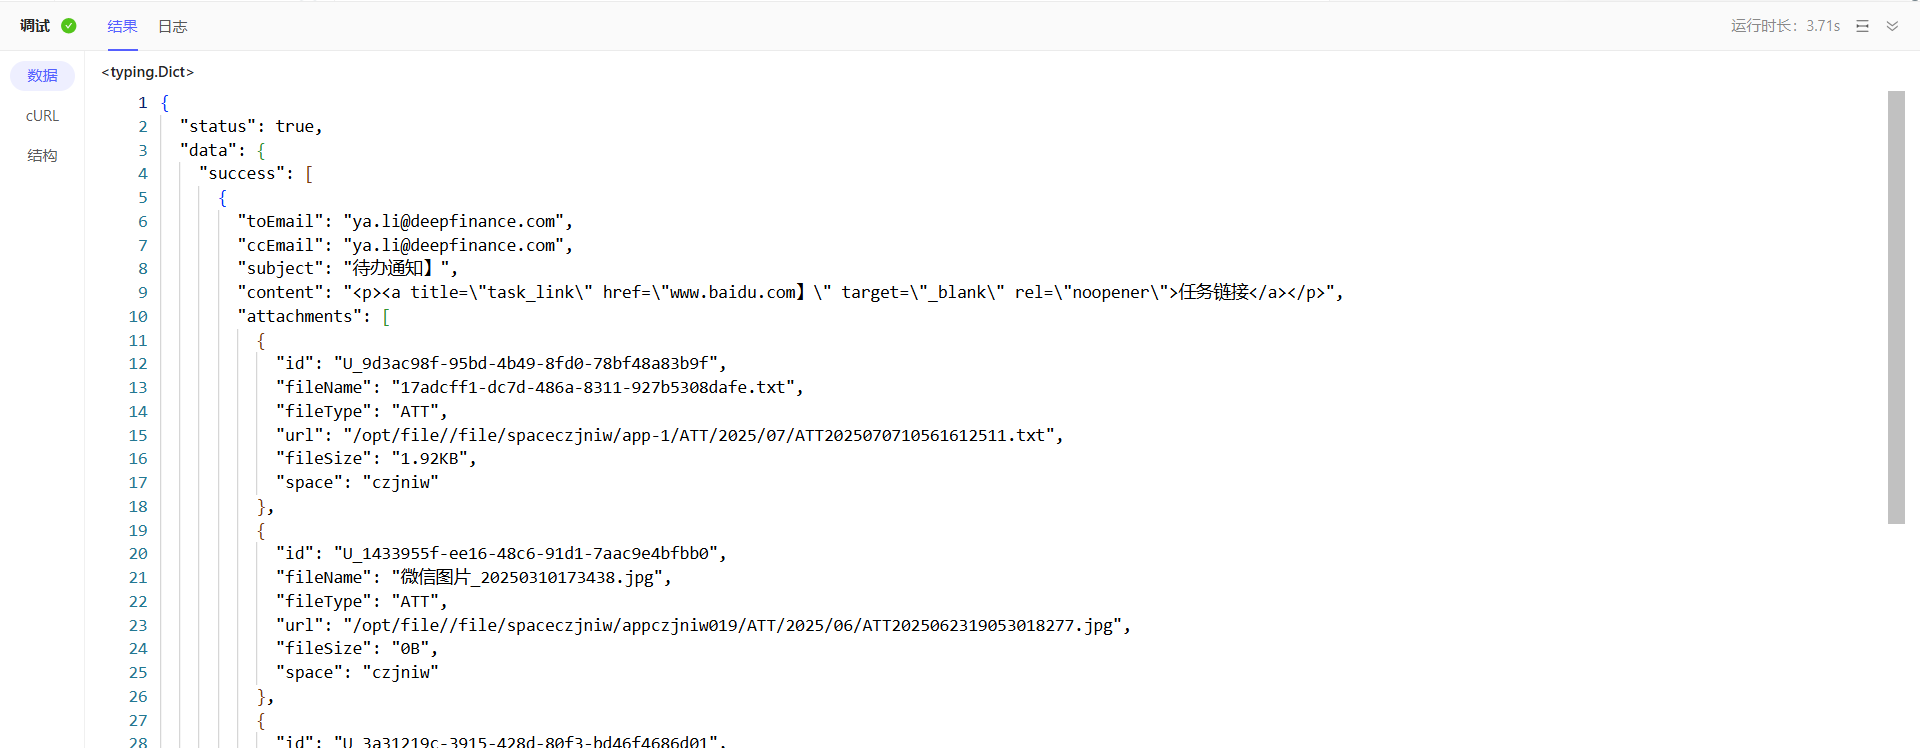Image resolution: width=1920 pixels, height=750 pixels.
Task: Click the 调试 panel title
Action: (35, 26)
